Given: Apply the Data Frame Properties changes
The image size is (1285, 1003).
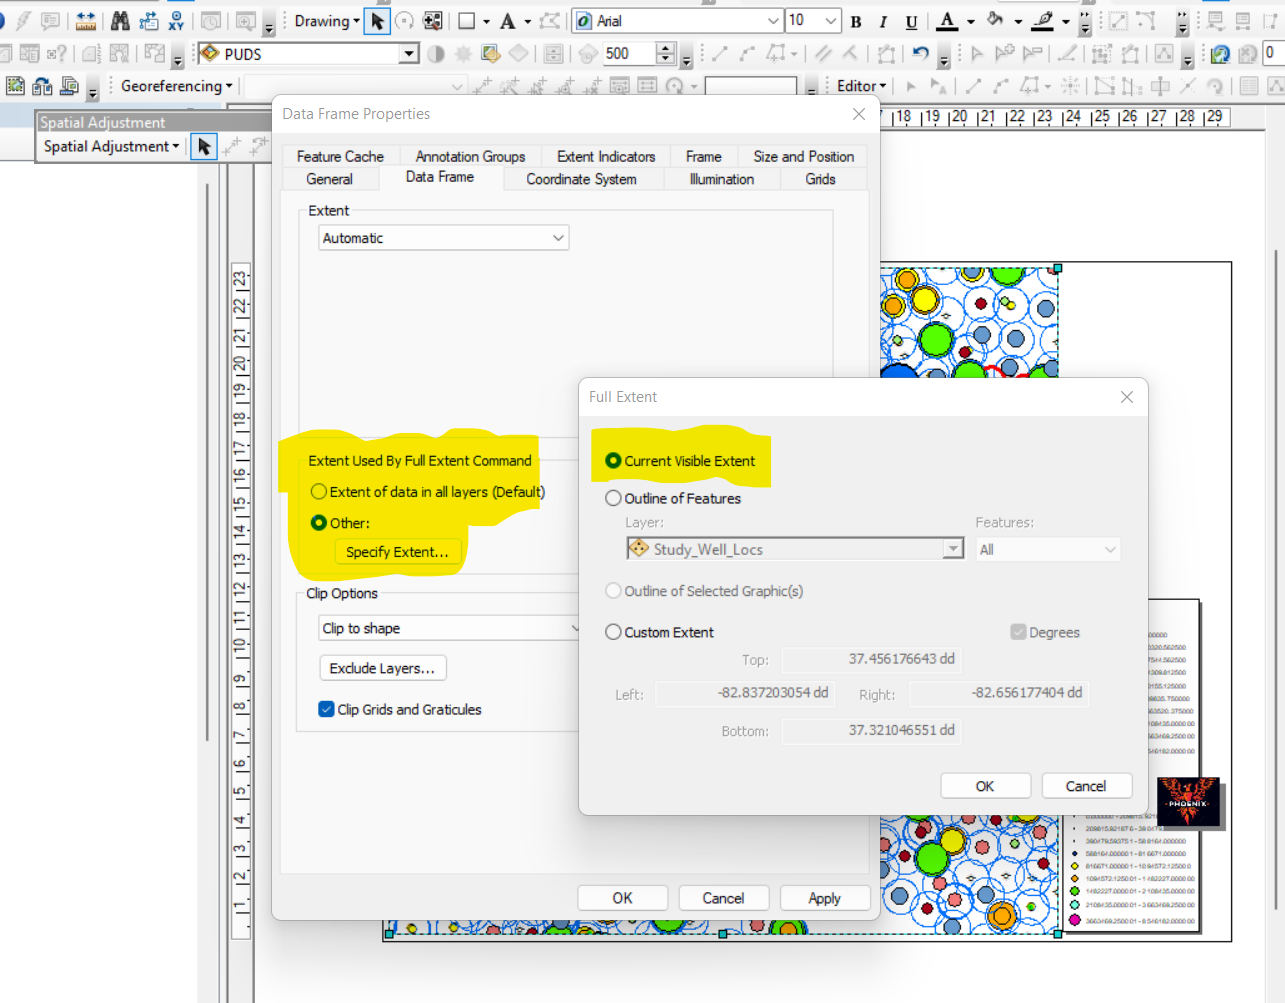Looking at the screenshot, I should 825,897.
